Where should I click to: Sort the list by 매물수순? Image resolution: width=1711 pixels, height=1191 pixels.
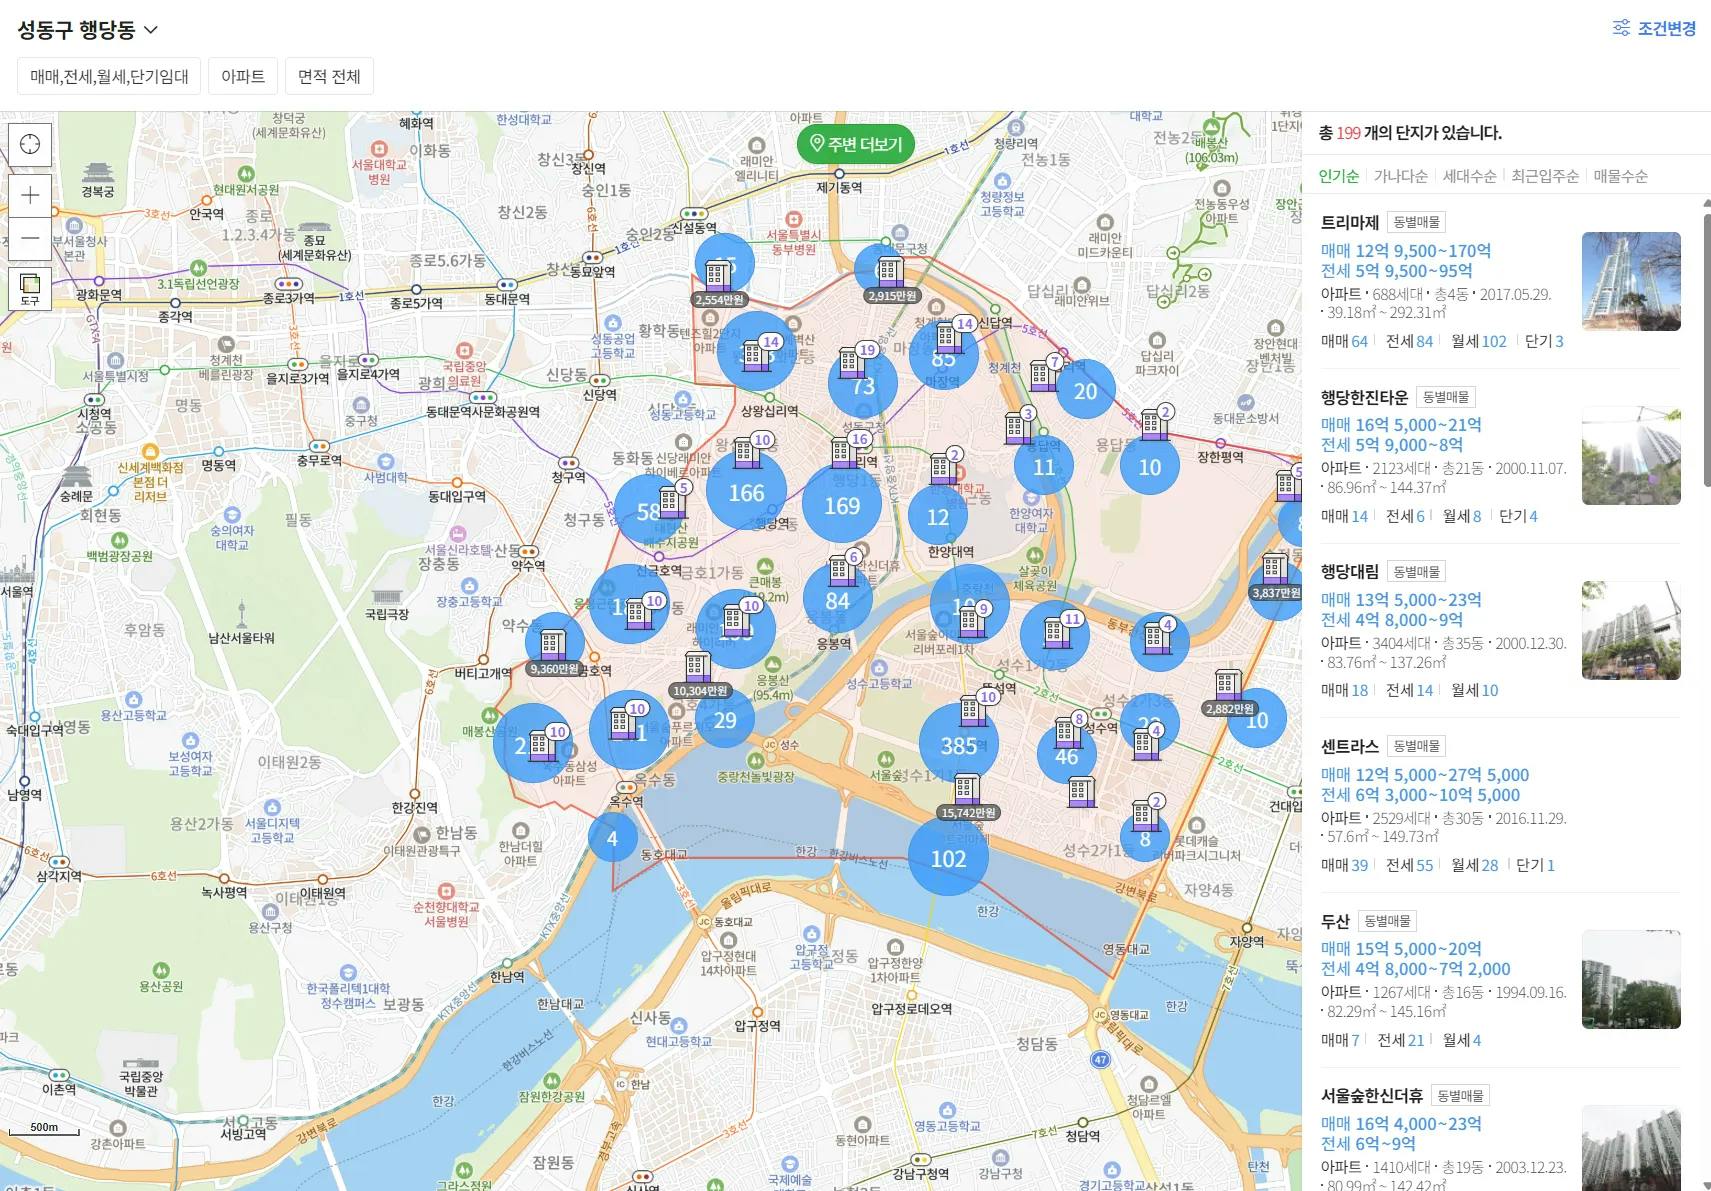point(1620,176)
